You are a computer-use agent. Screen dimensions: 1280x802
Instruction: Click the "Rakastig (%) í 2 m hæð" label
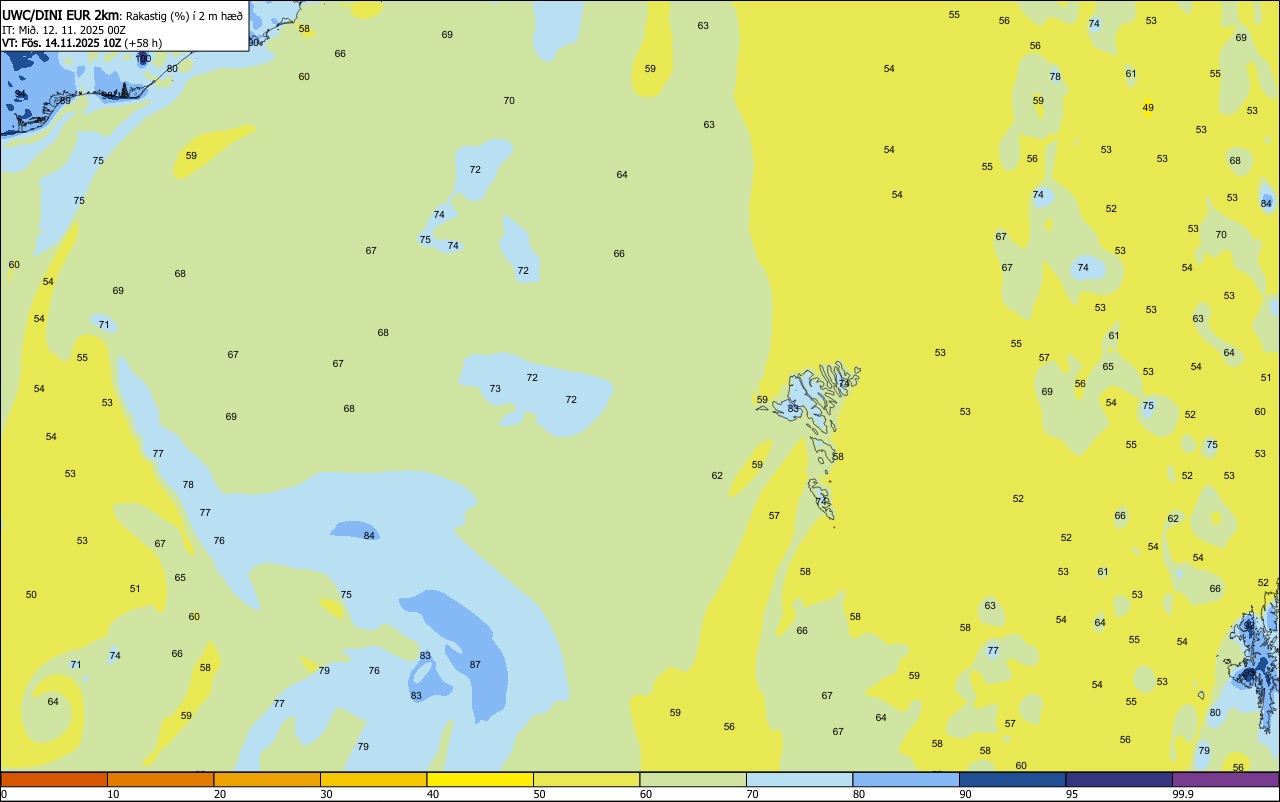pos(184,16)
